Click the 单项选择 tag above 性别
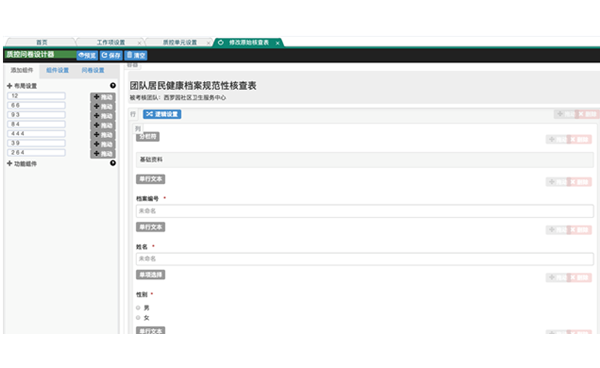This screenshot has height=368, width=600. click(x=150, y=275)
